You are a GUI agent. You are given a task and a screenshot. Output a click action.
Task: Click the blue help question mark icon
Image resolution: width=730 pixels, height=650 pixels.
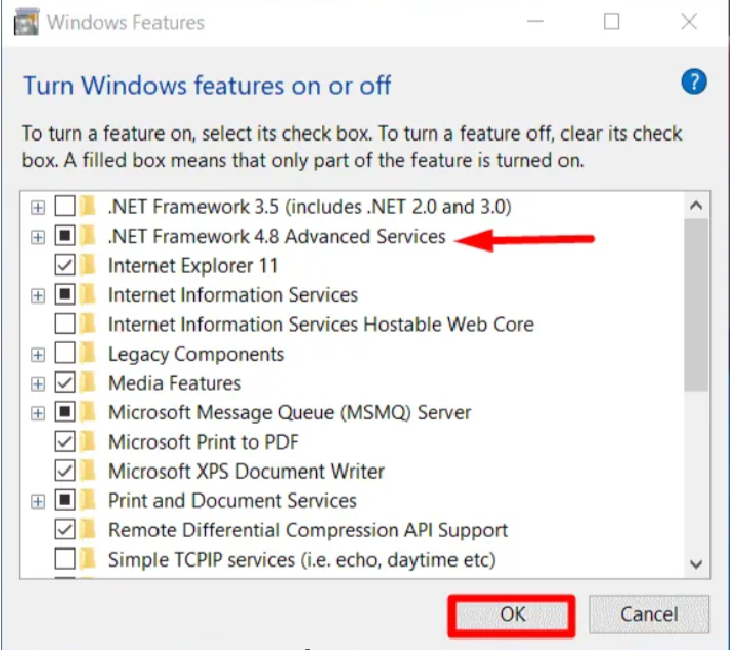(694, 82)
